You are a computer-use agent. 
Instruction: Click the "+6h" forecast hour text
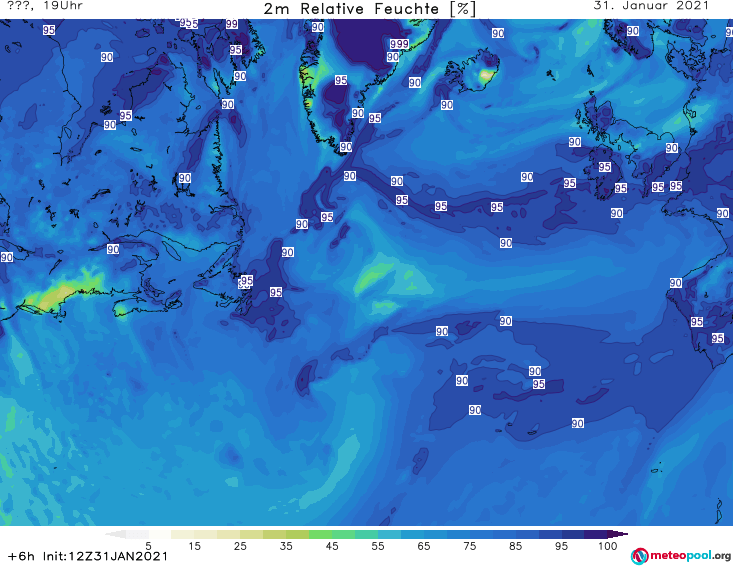21,556
